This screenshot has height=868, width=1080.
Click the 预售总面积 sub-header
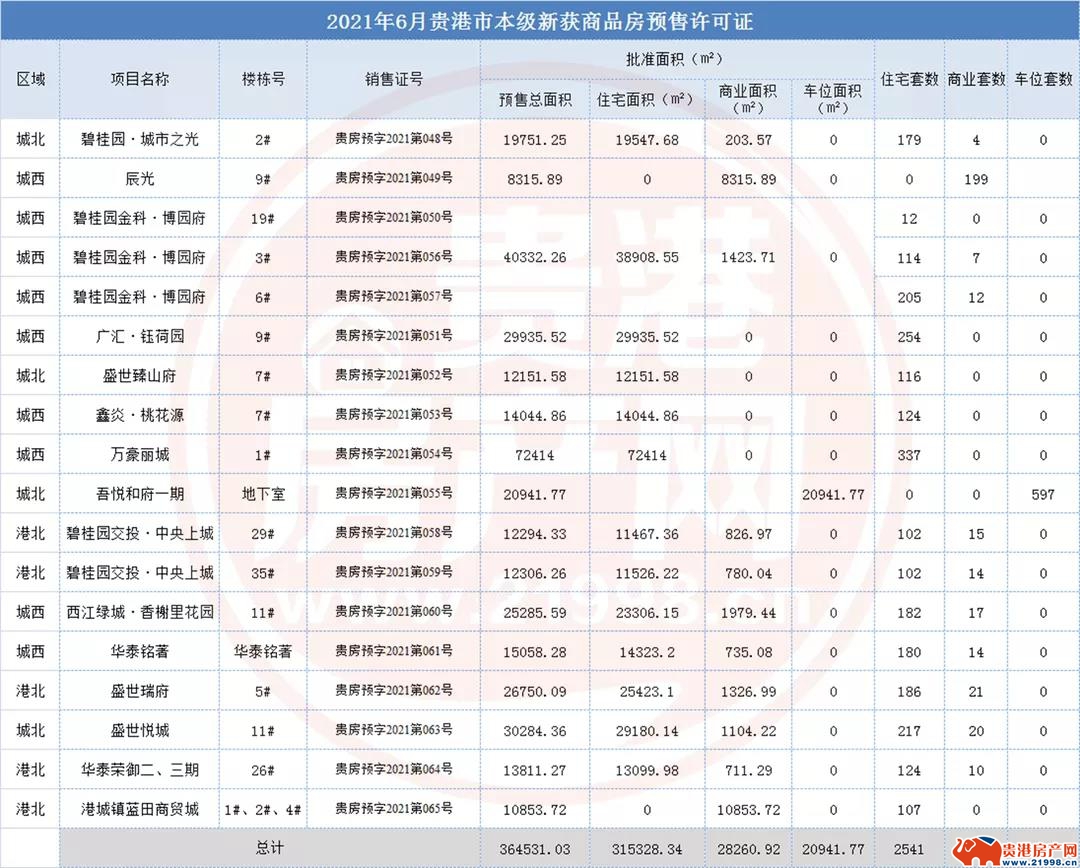[x=535, y=100]
